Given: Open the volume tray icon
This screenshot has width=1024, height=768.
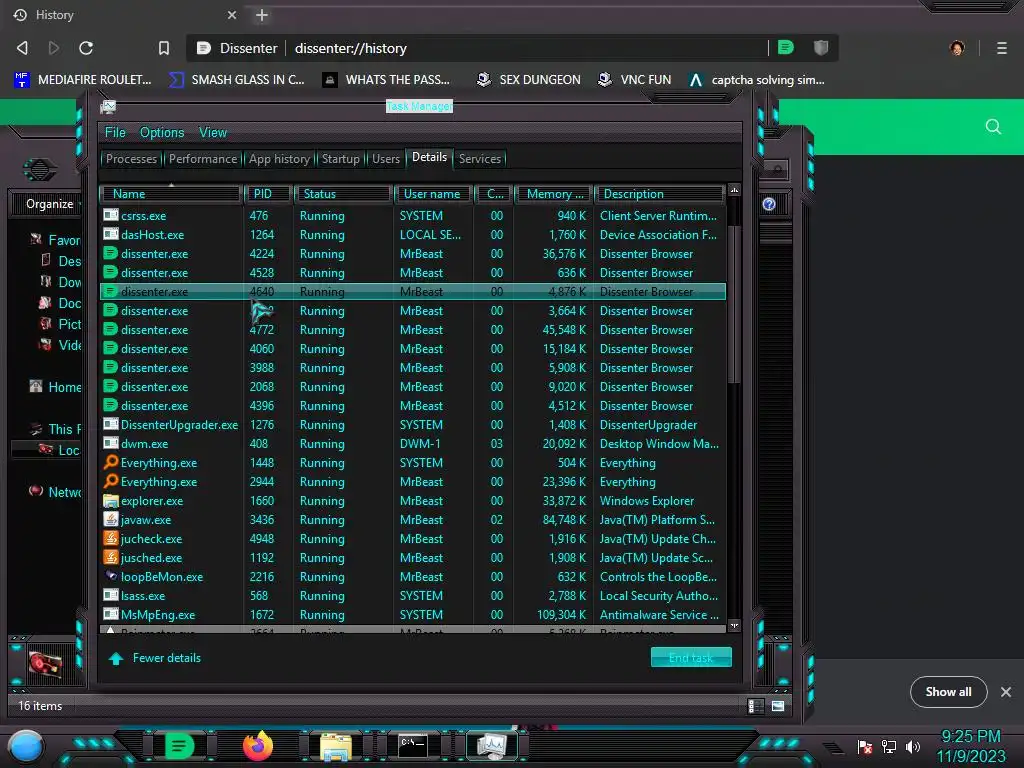Looking at the screenshot, I should click(x=913, y=746).
